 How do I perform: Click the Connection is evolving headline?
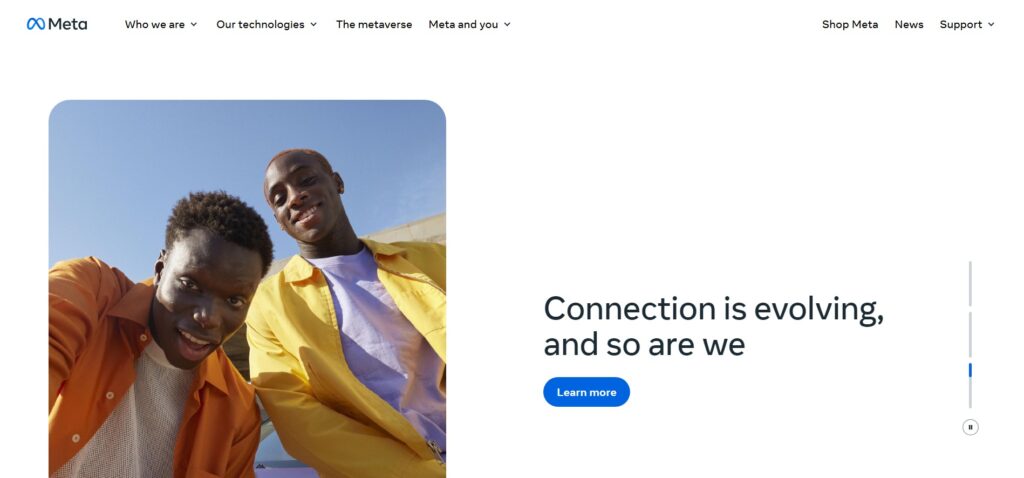(713, 326)
